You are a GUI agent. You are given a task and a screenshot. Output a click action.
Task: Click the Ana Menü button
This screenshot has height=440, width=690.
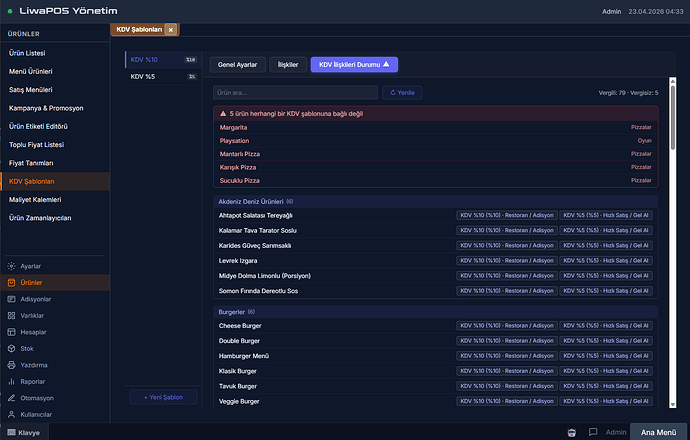659,432
